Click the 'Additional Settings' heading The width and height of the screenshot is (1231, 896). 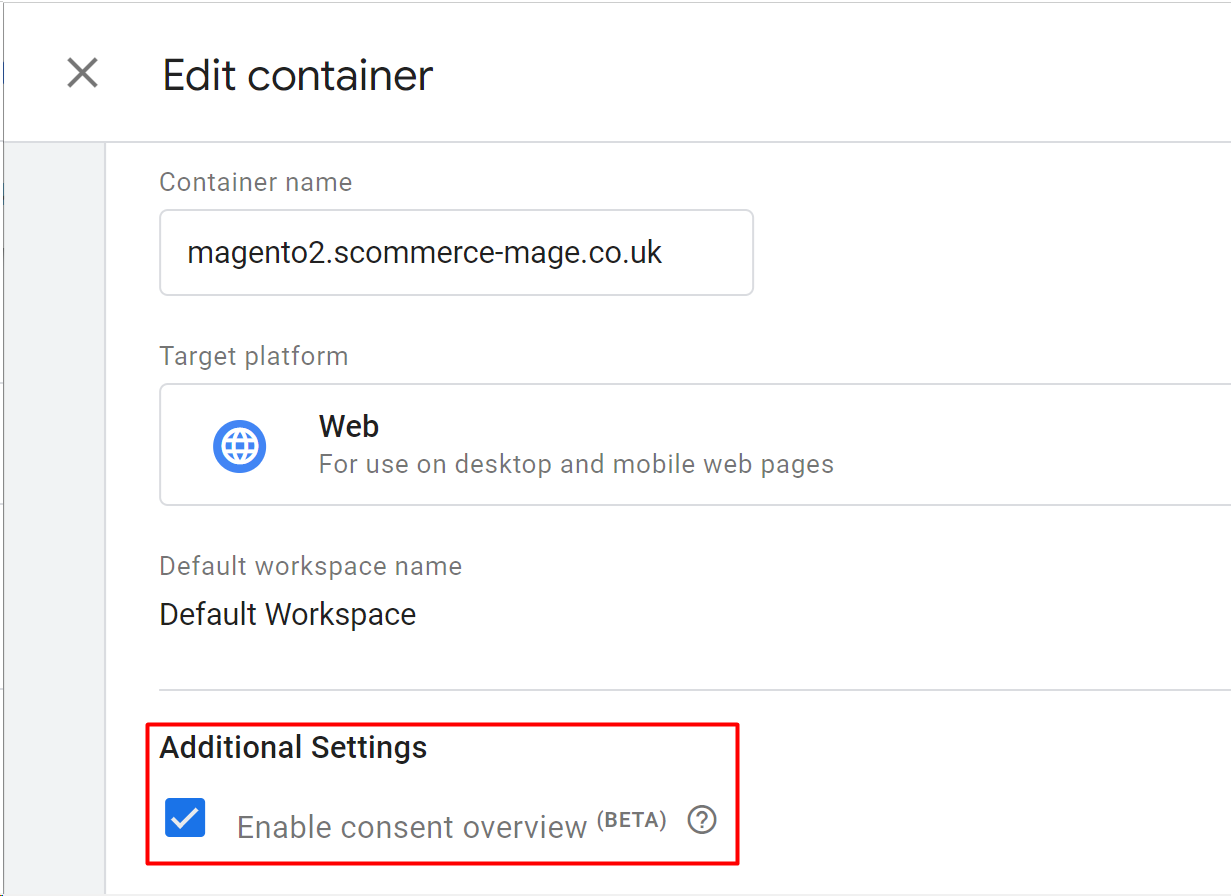click(x=293, y=748)
